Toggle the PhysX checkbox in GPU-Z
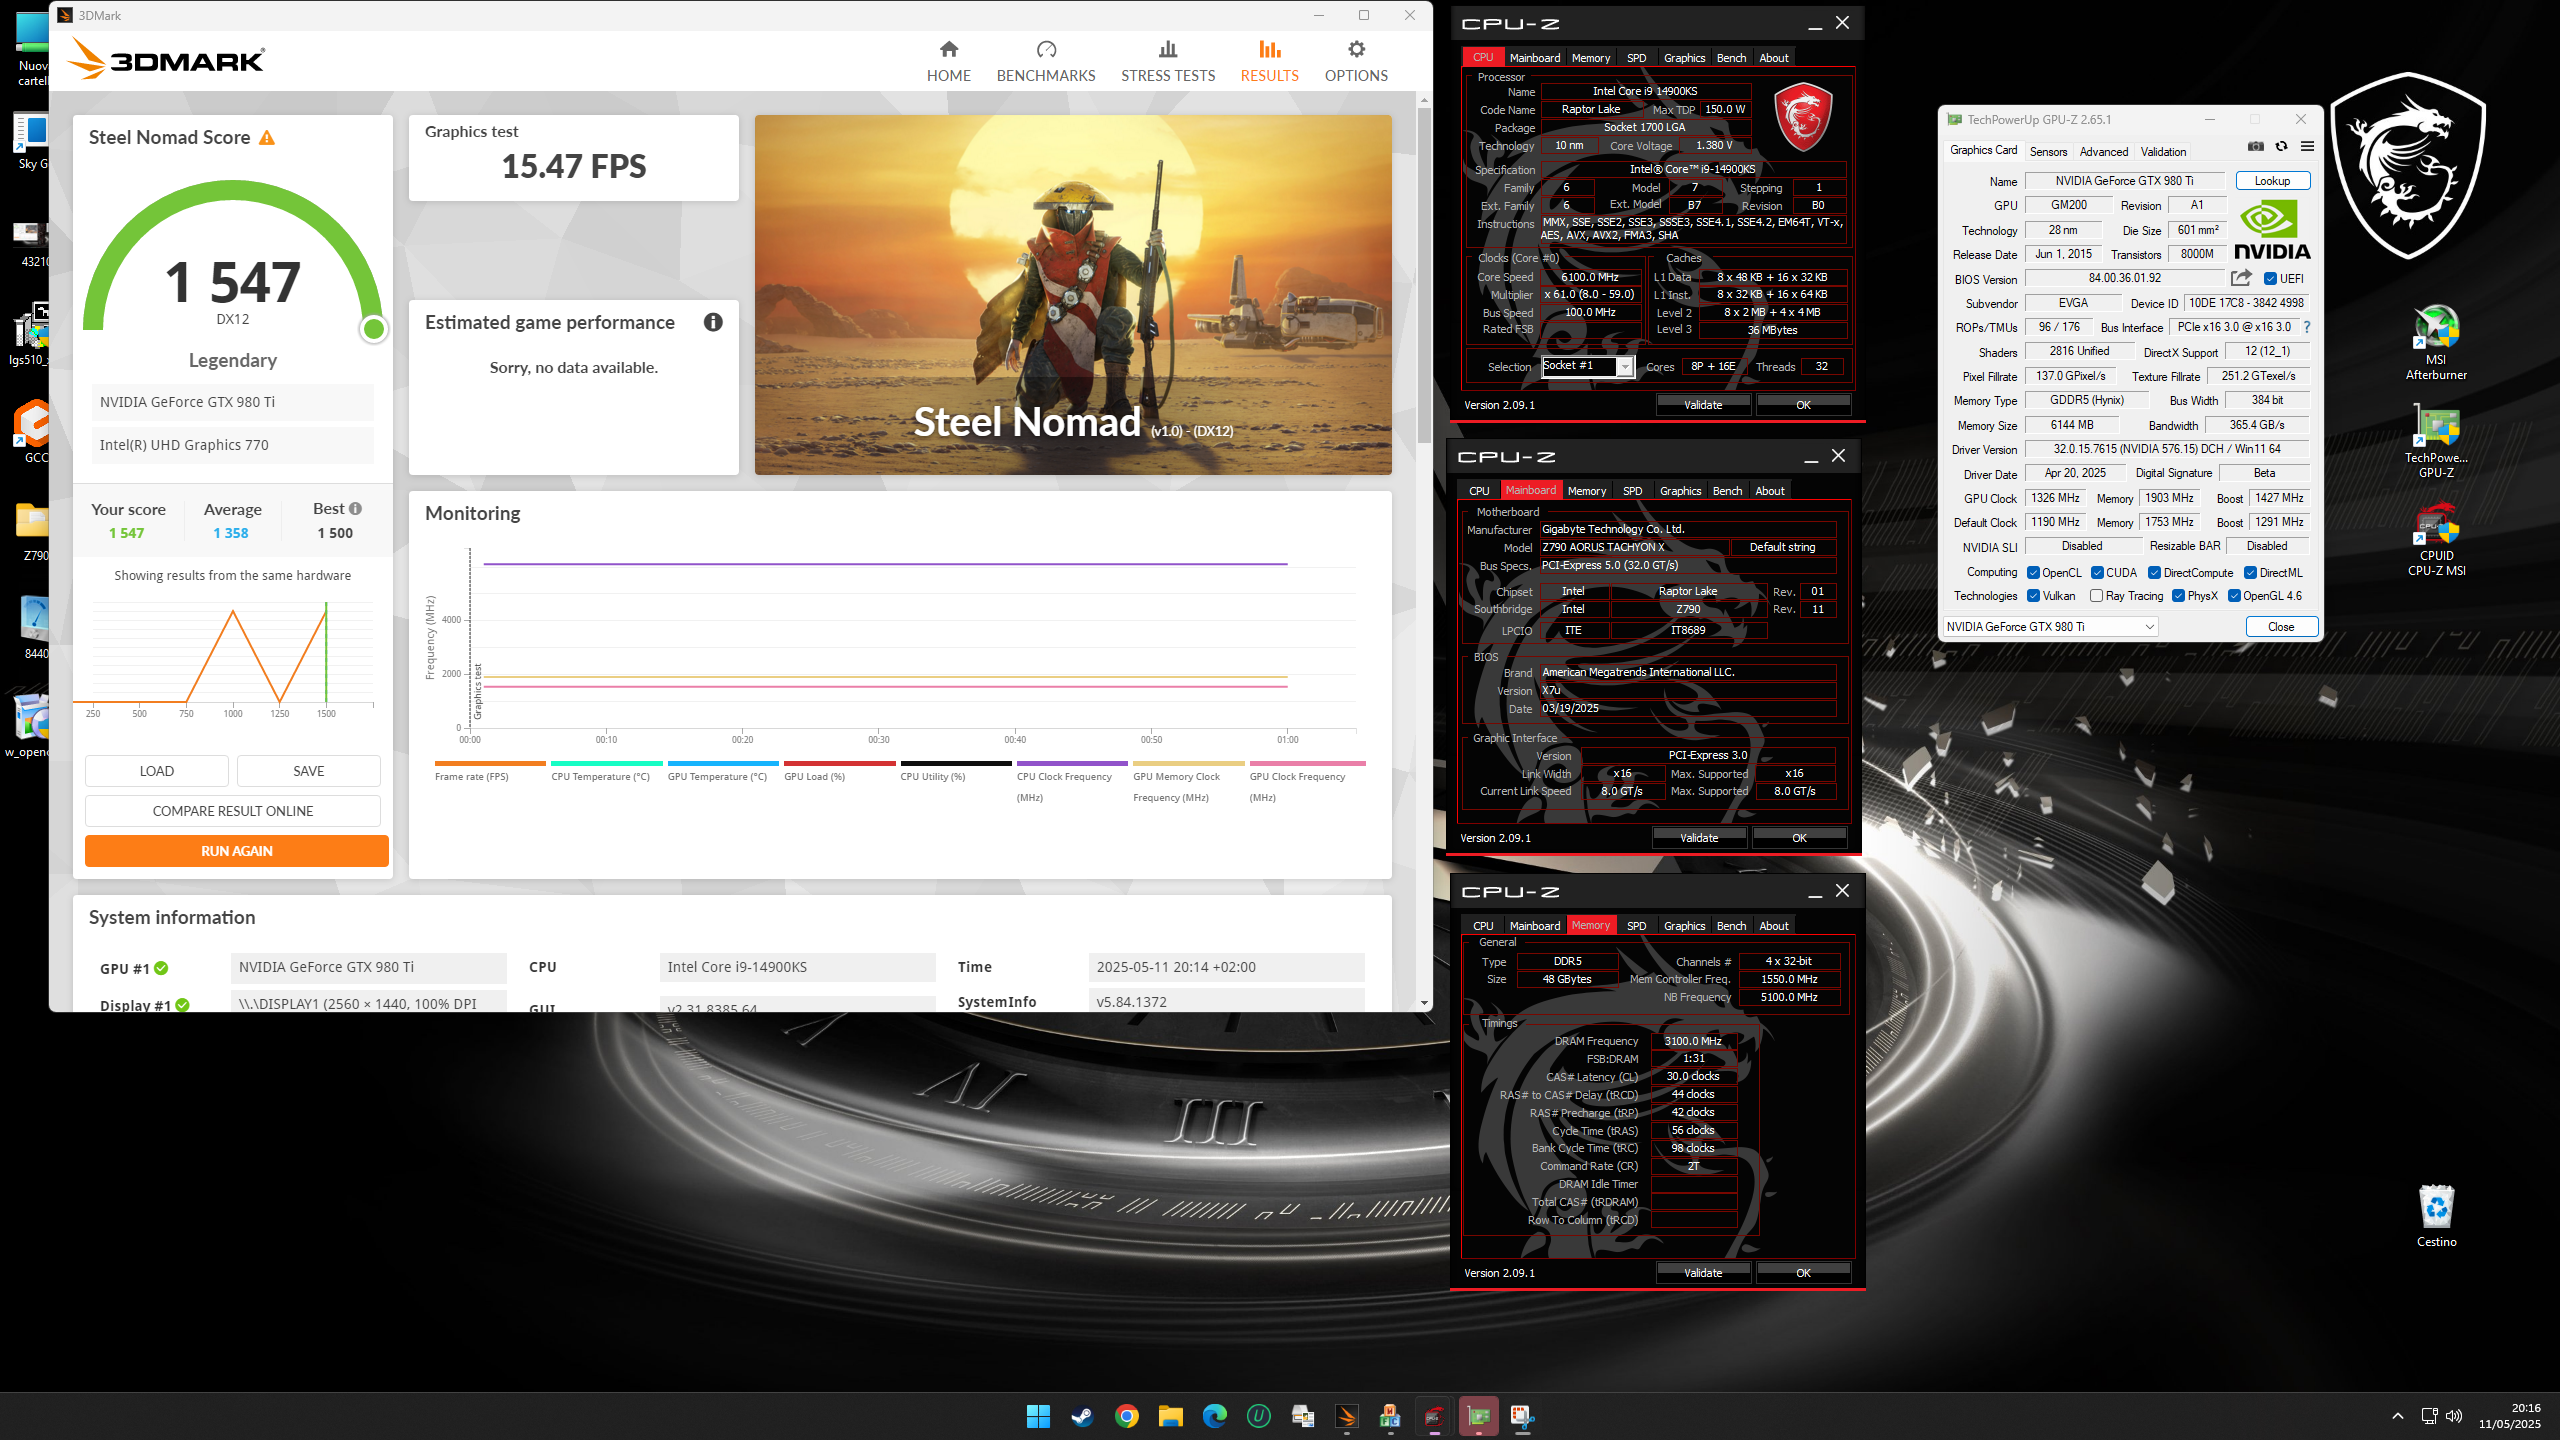The image size is (2560, 1440). [x=2178, y=596]
